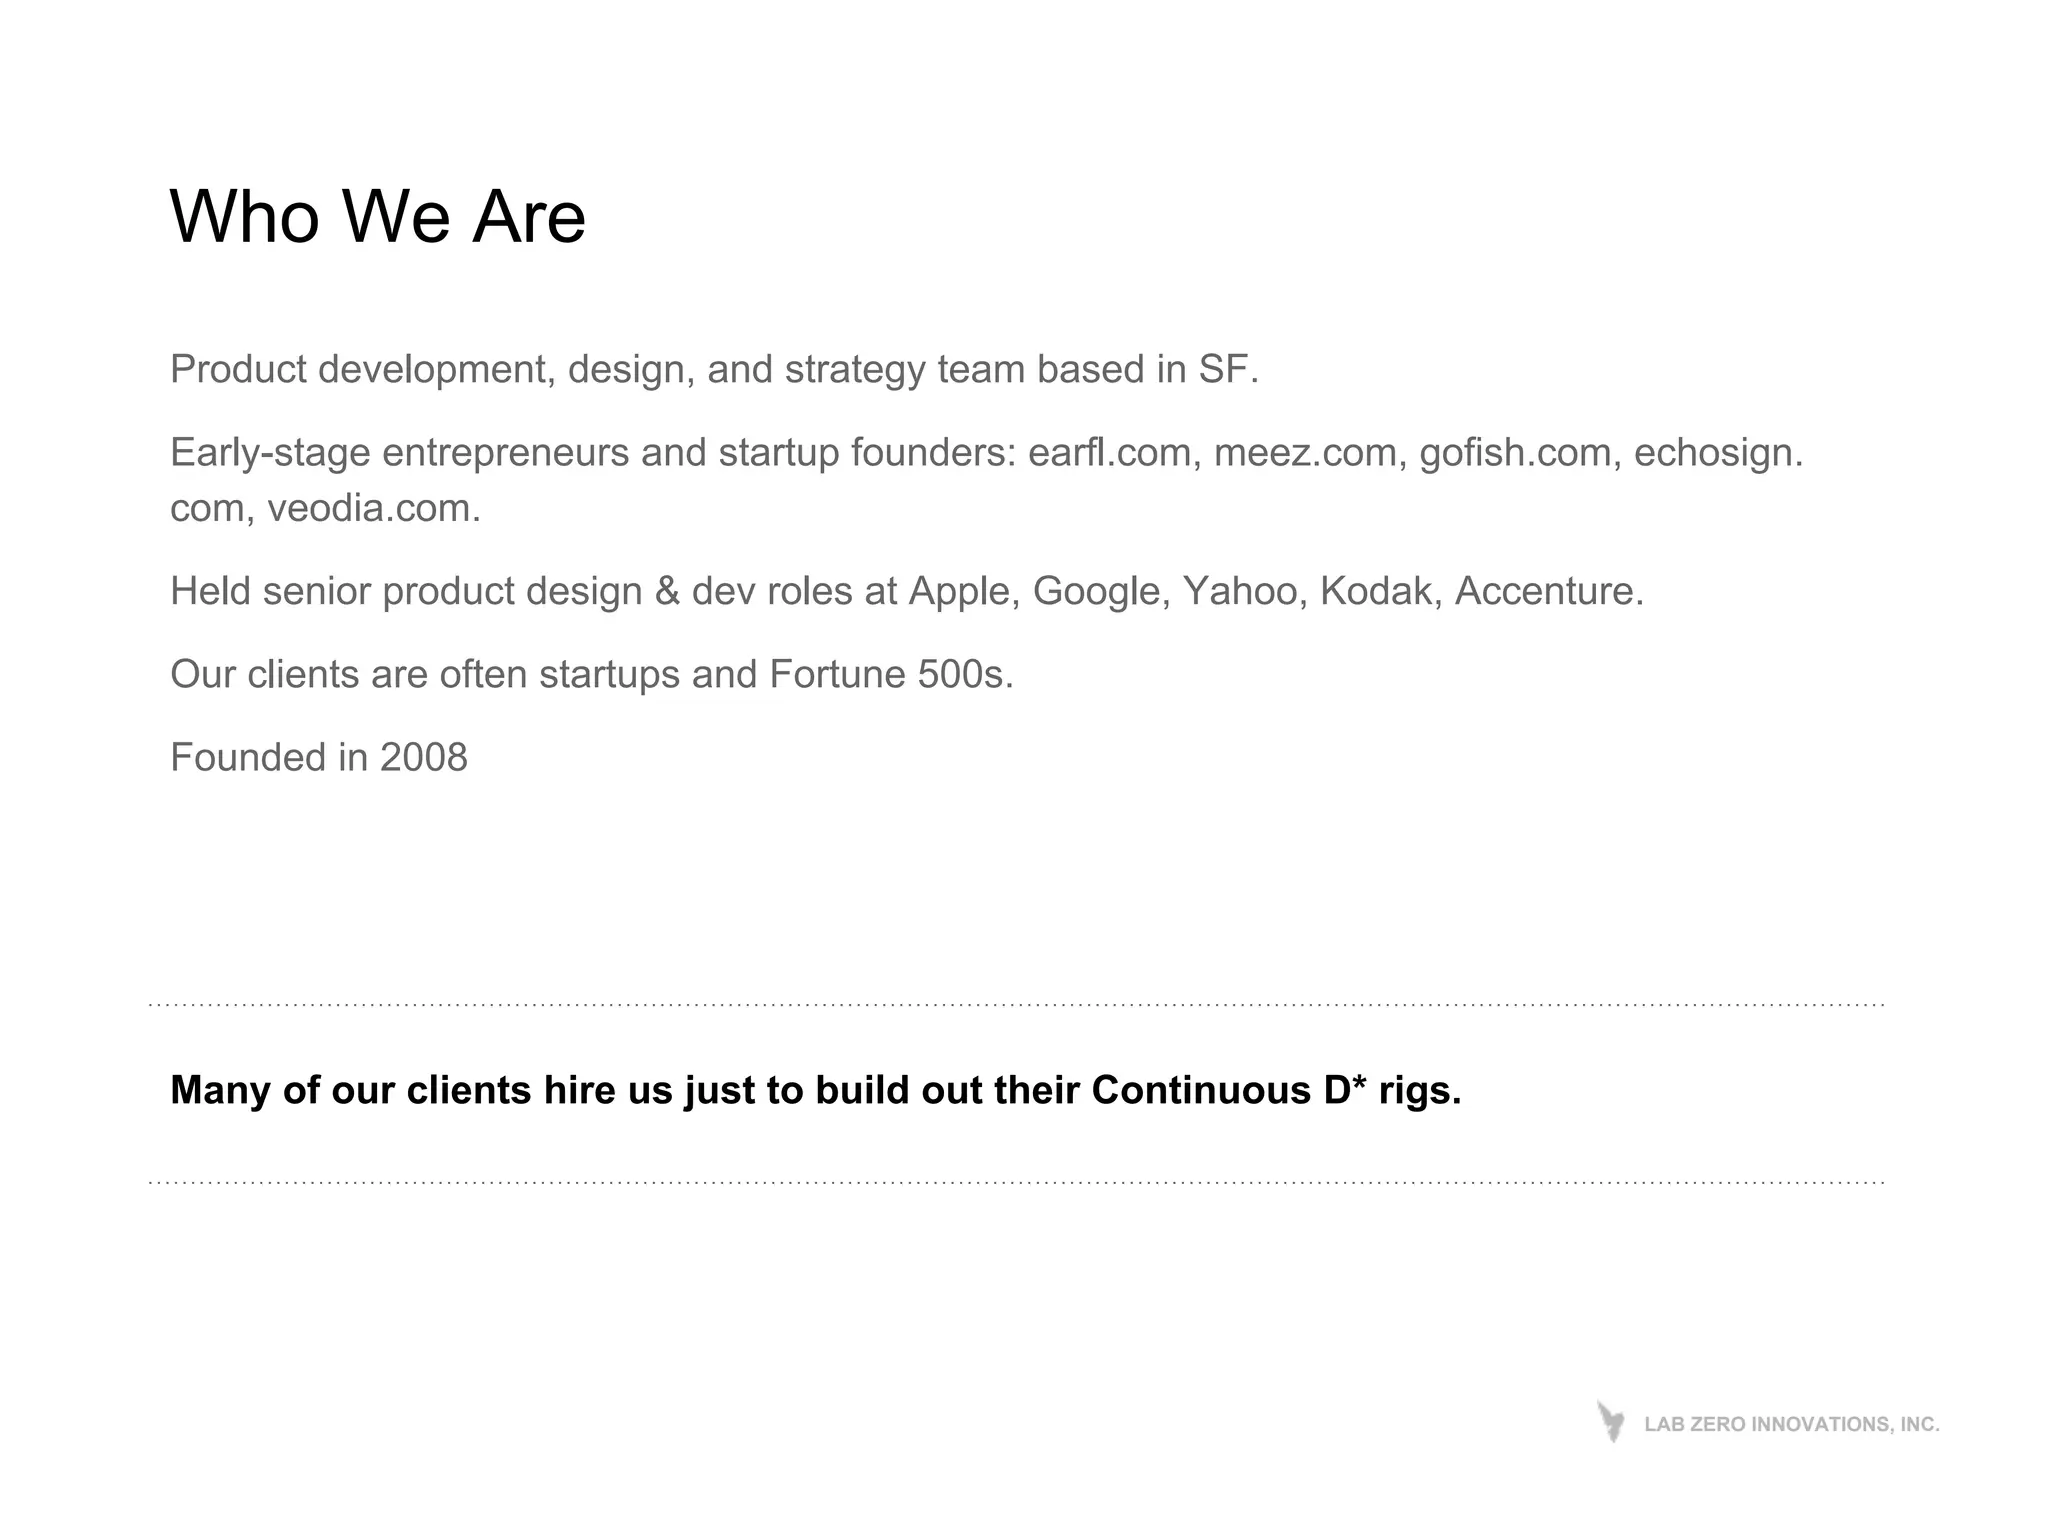Click the lower dotted divider line
The image size is (2048, 1536).
pos(1016,1182)
